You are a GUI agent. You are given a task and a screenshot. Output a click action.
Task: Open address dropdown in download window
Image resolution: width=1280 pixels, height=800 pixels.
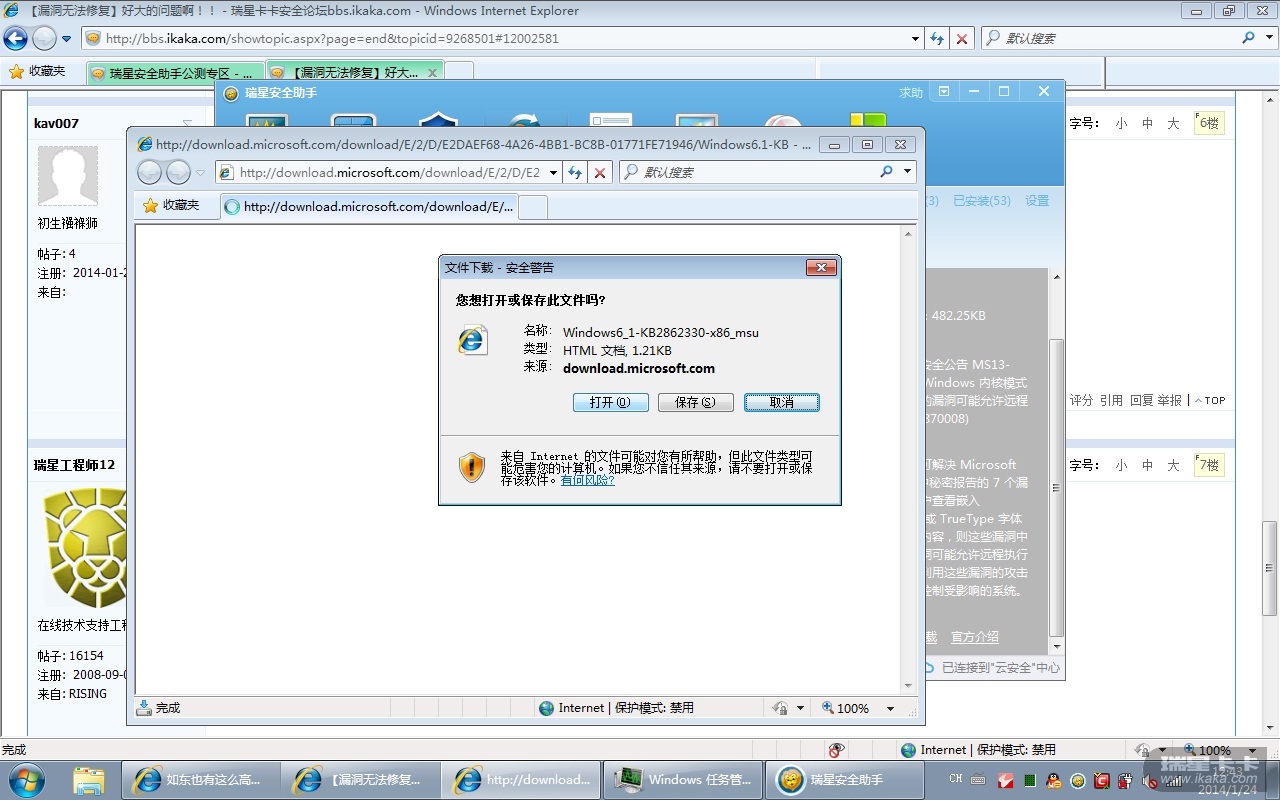pos(553,172)
